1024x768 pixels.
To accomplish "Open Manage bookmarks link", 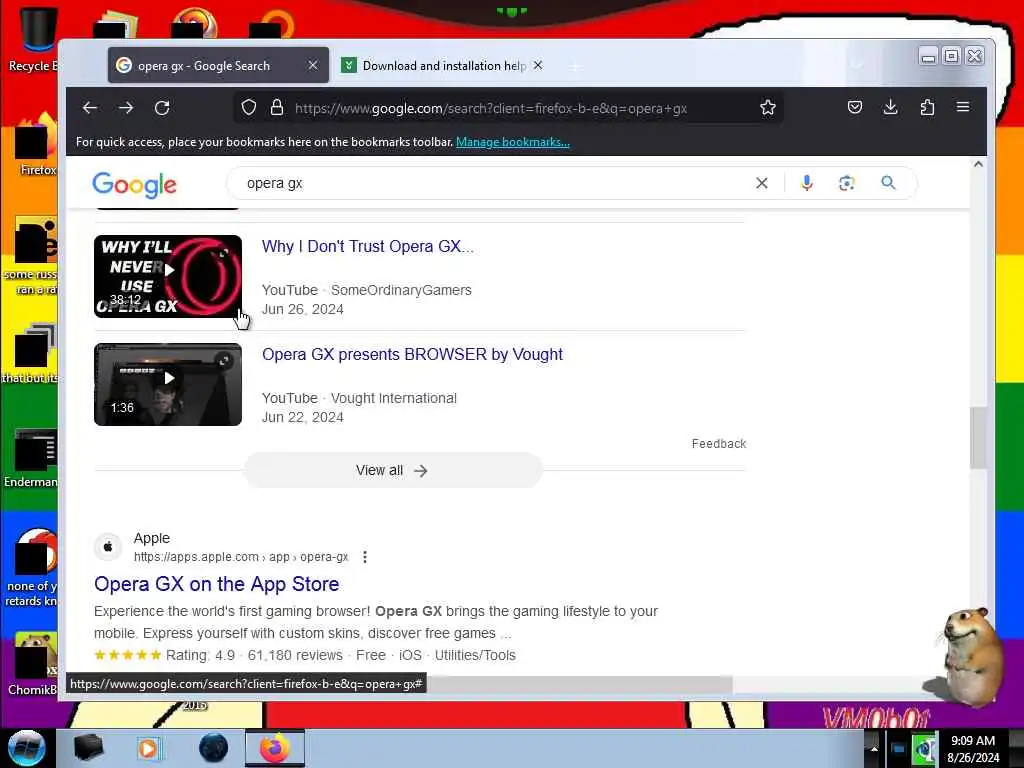I will click(x=513, y=142).
